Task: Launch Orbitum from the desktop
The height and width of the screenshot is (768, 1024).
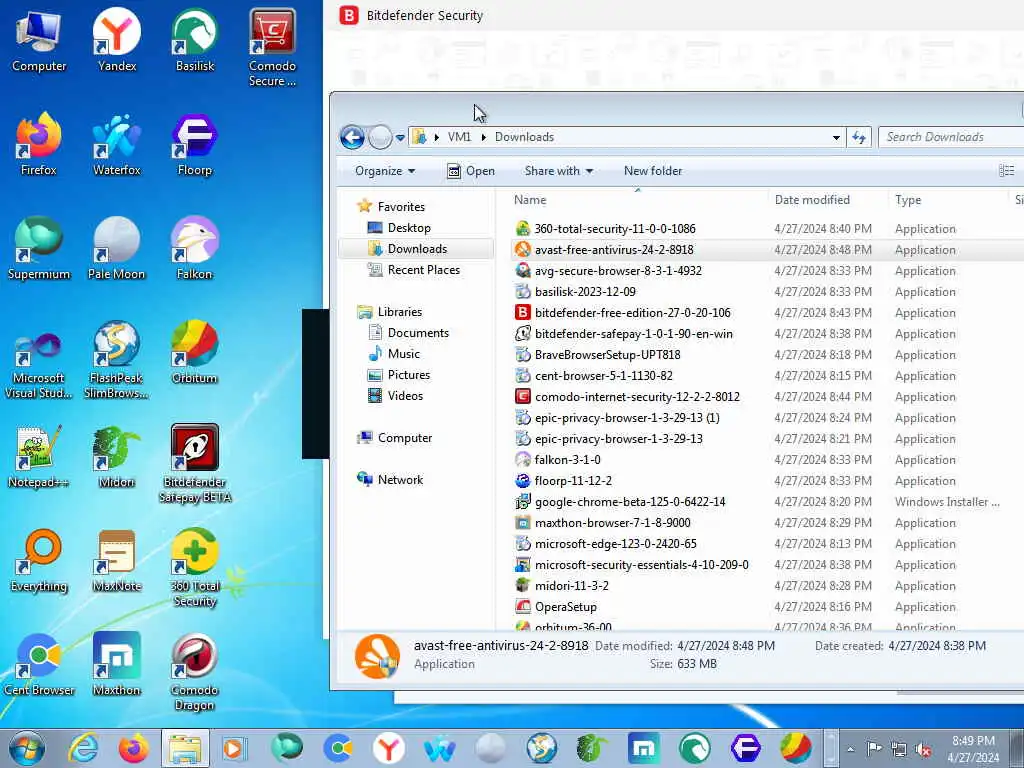Action: point(195,351)
